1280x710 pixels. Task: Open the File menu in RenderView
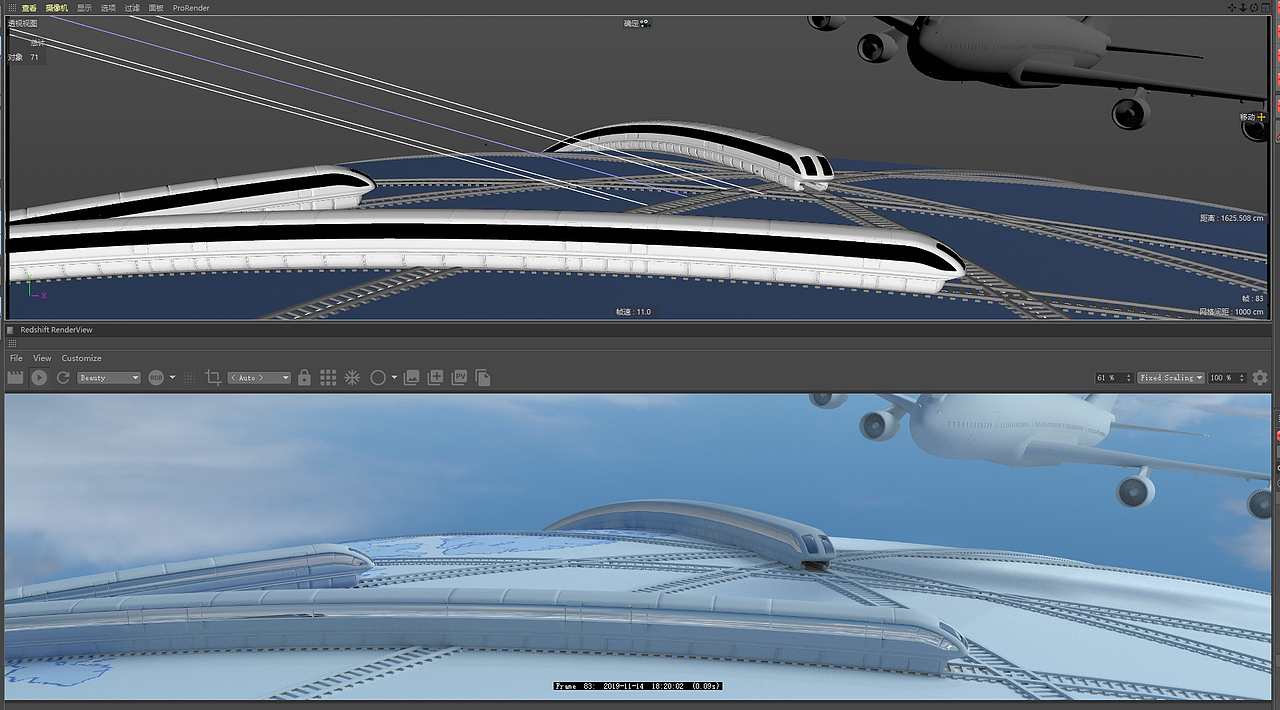point(16,358)
